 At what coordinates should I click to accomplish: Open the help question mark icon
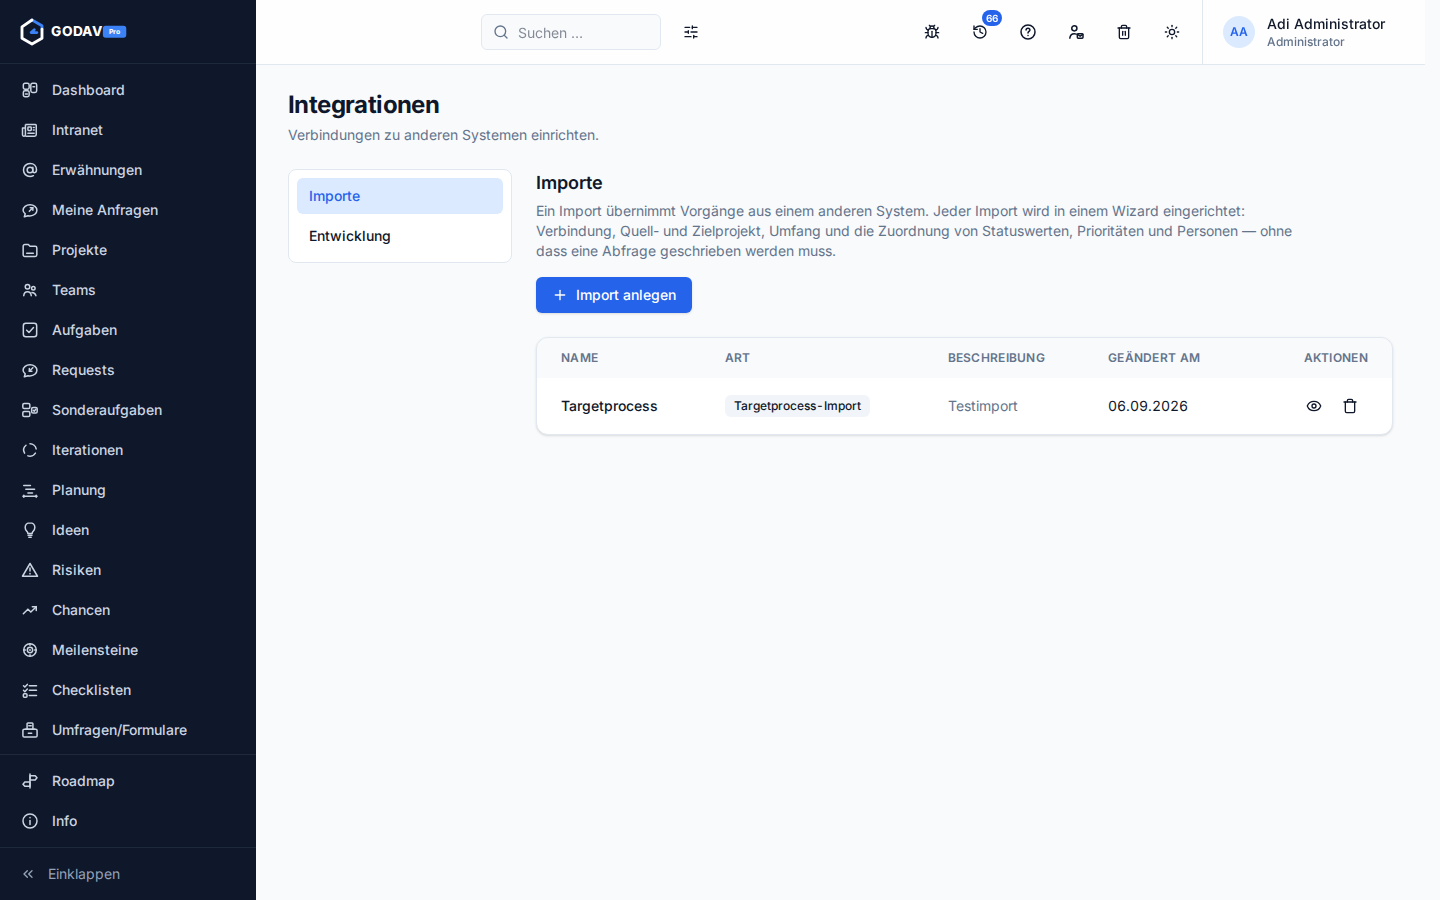[x=1028, y=32]
